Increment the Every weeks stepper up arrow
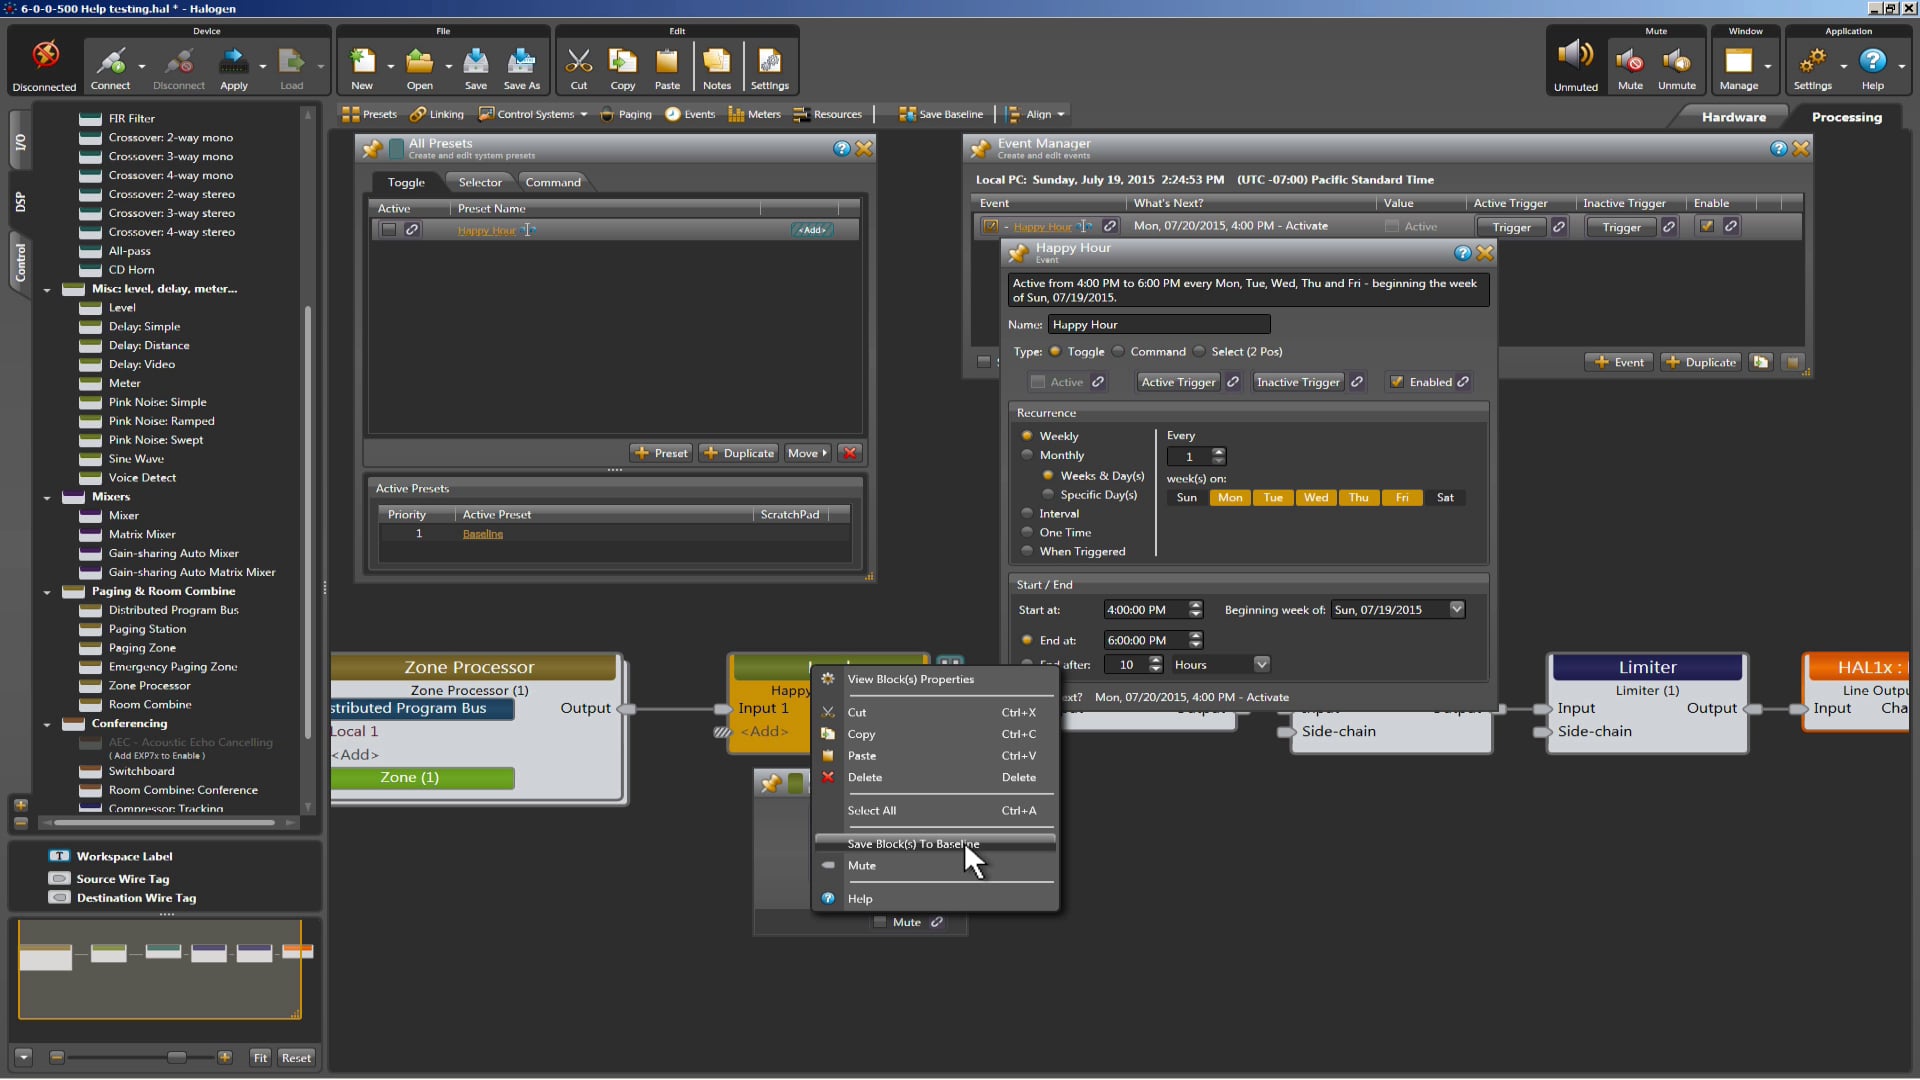The width and height of the screenshot is (1920, 1080). pos(1218,452)
